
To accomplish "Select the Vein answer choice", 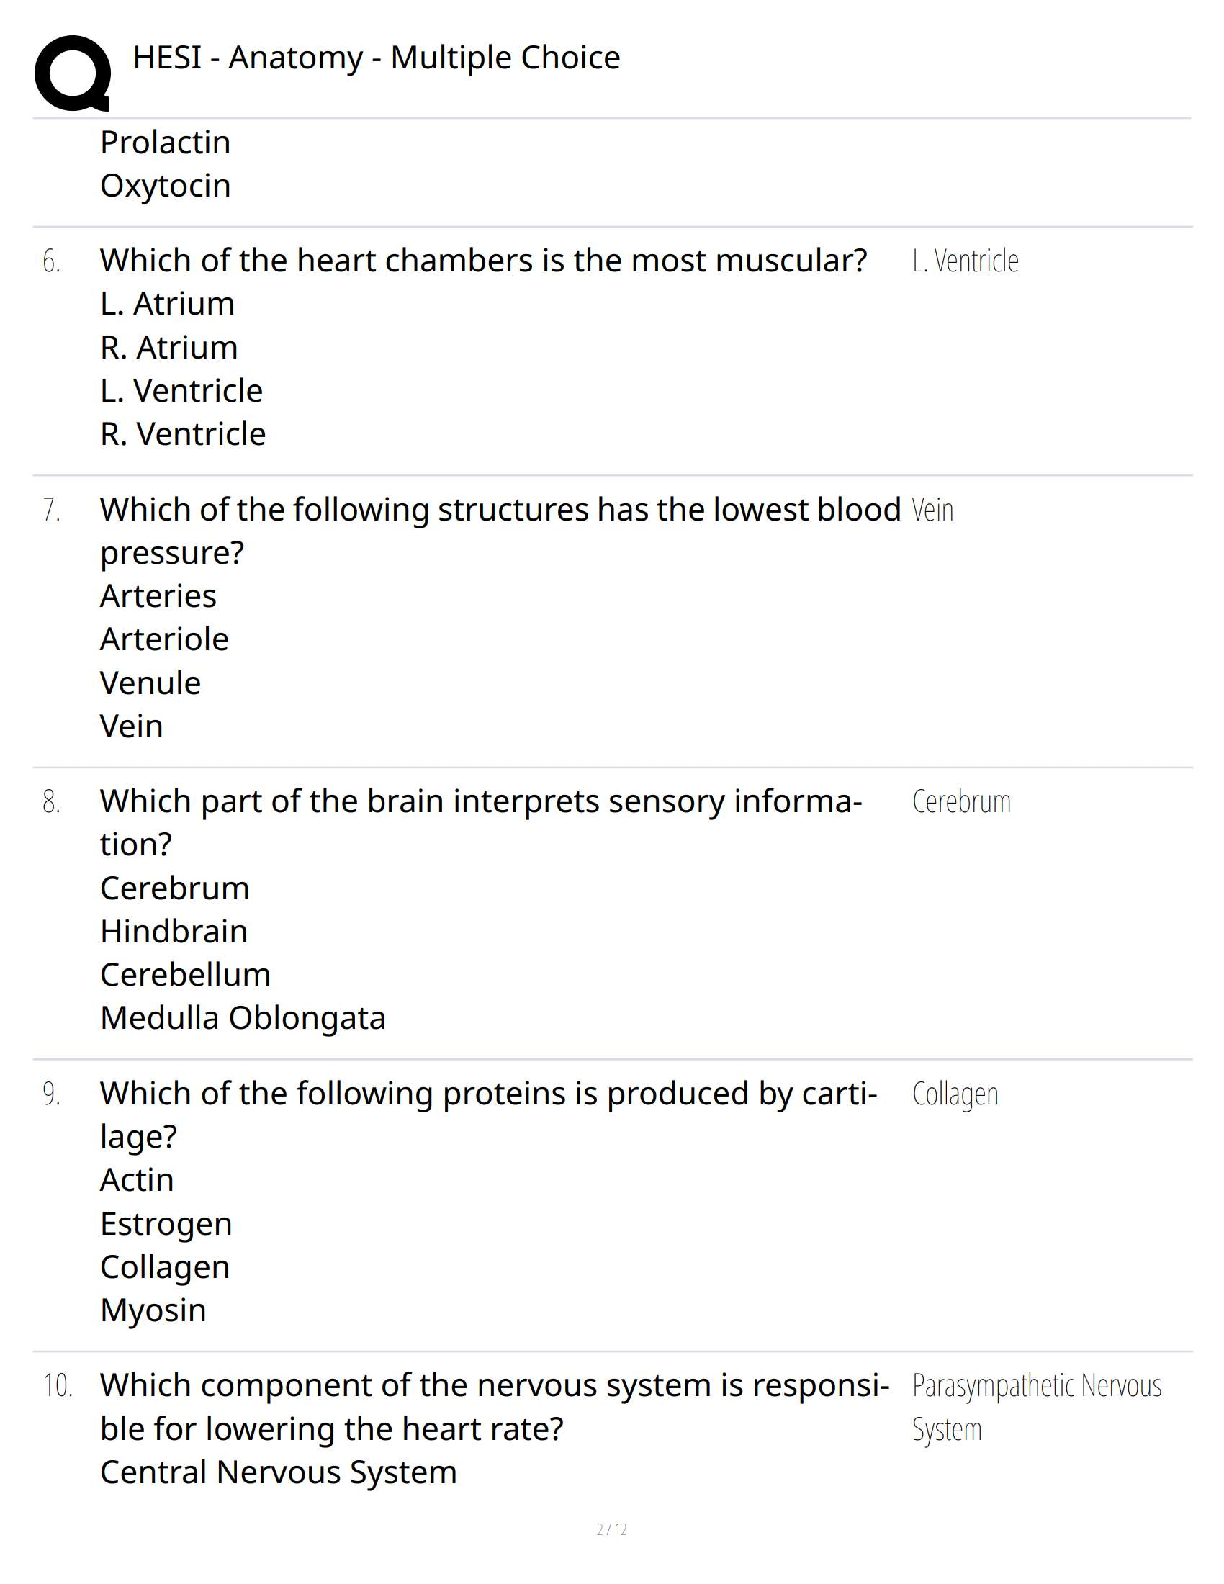I will pyautogui.click(x=131, y=726).
